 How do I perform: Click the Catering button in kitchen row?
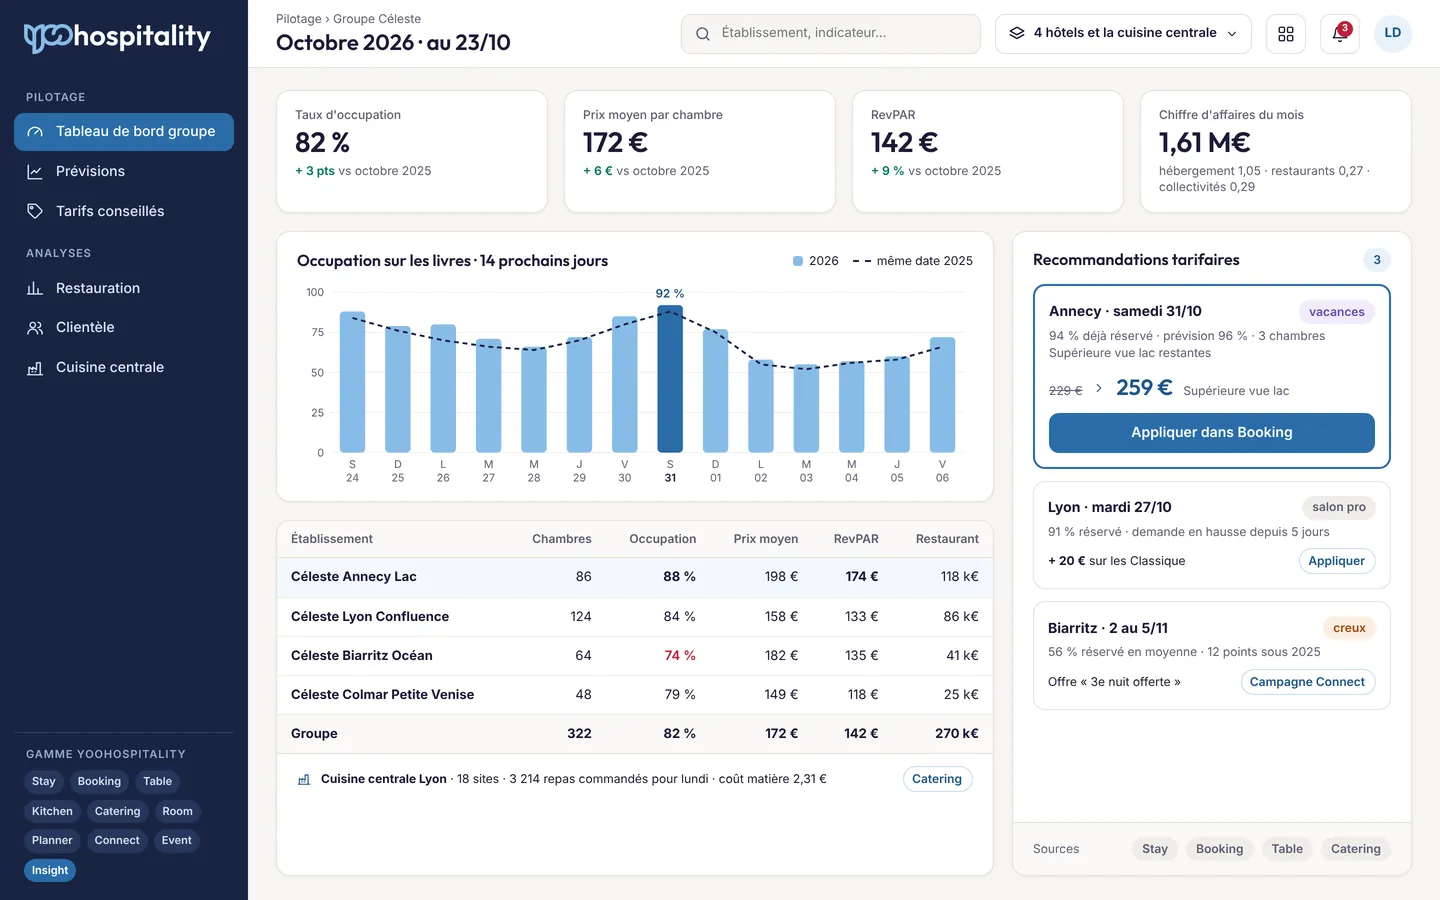937,779
